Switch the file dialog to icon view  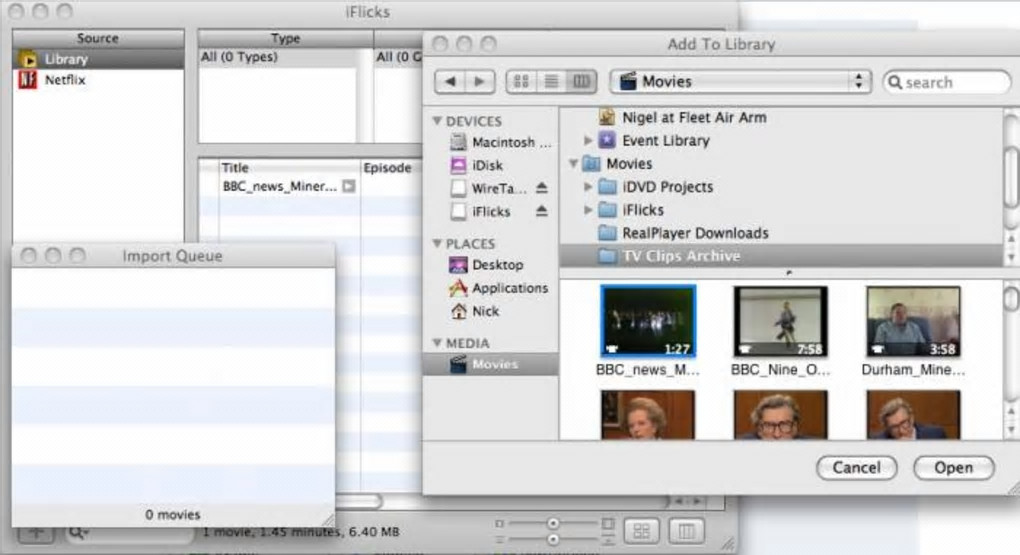point(521,81)
